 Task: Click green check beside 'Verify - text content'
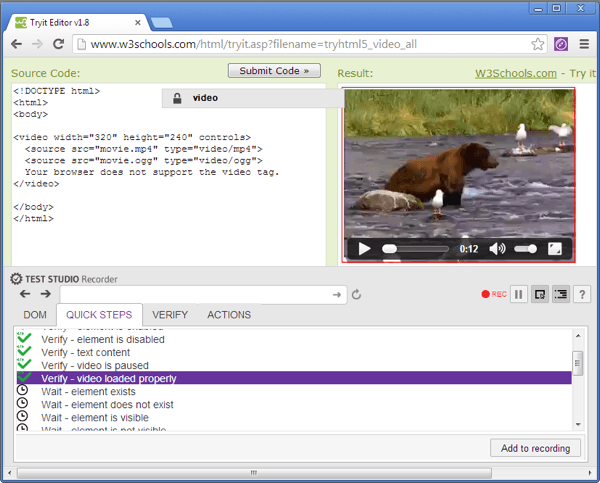pos(24,351)
